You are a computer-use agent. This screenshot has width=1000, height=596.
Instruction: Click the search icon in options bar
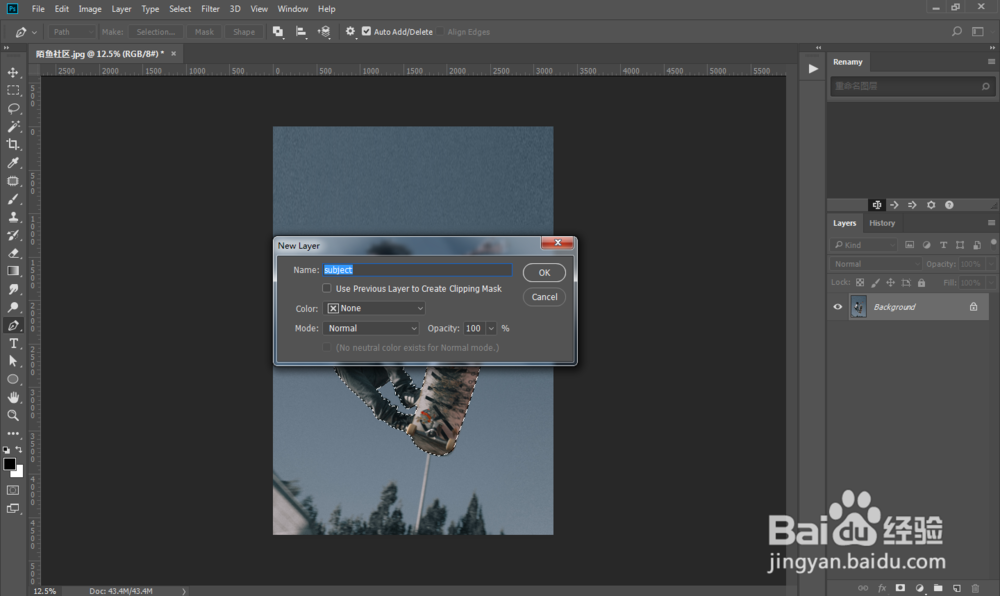tap(957, 31)
